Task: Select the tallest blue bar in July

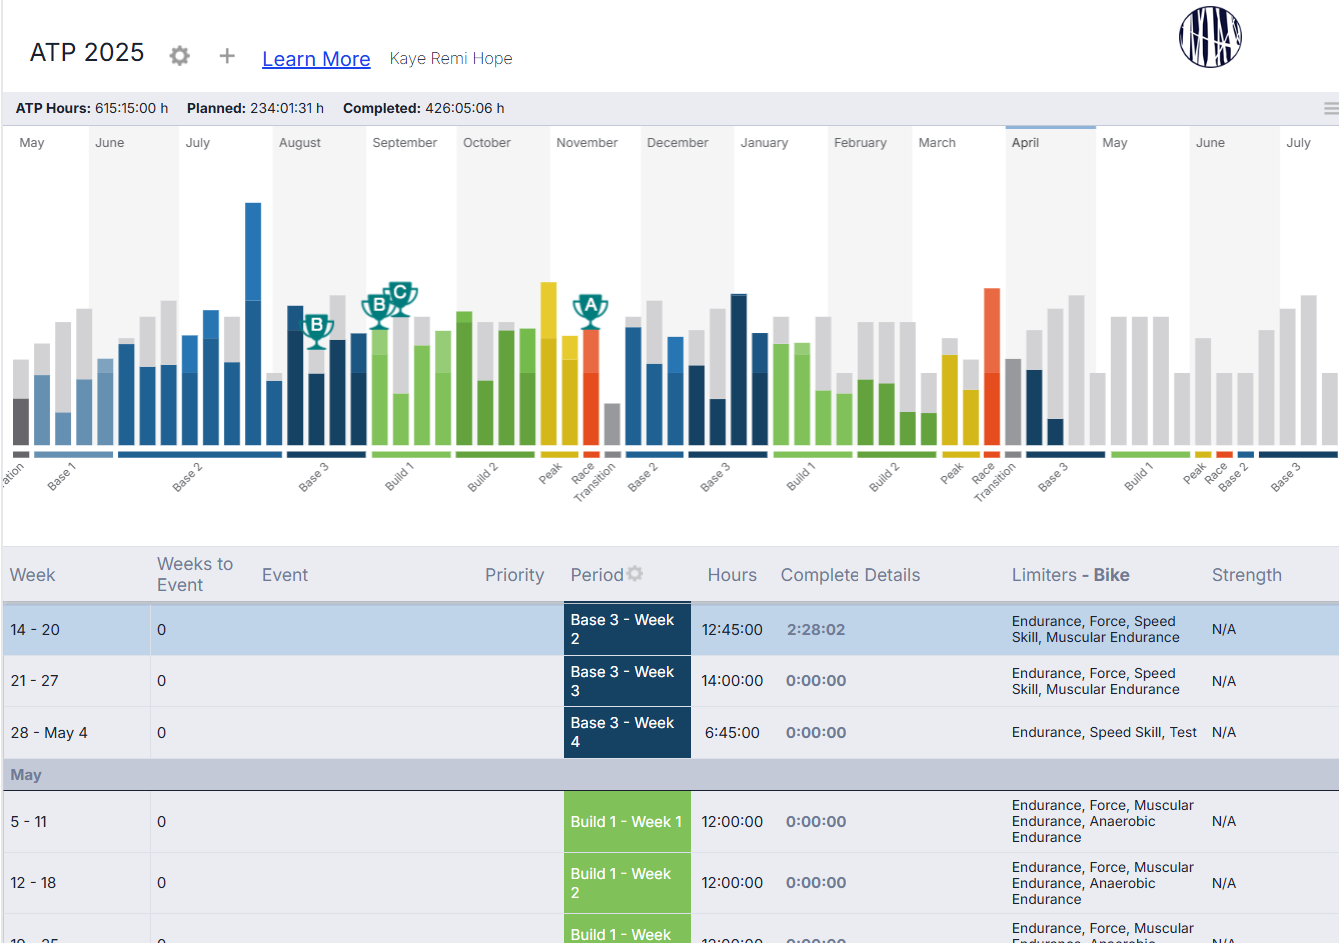Action: [253, 324]
